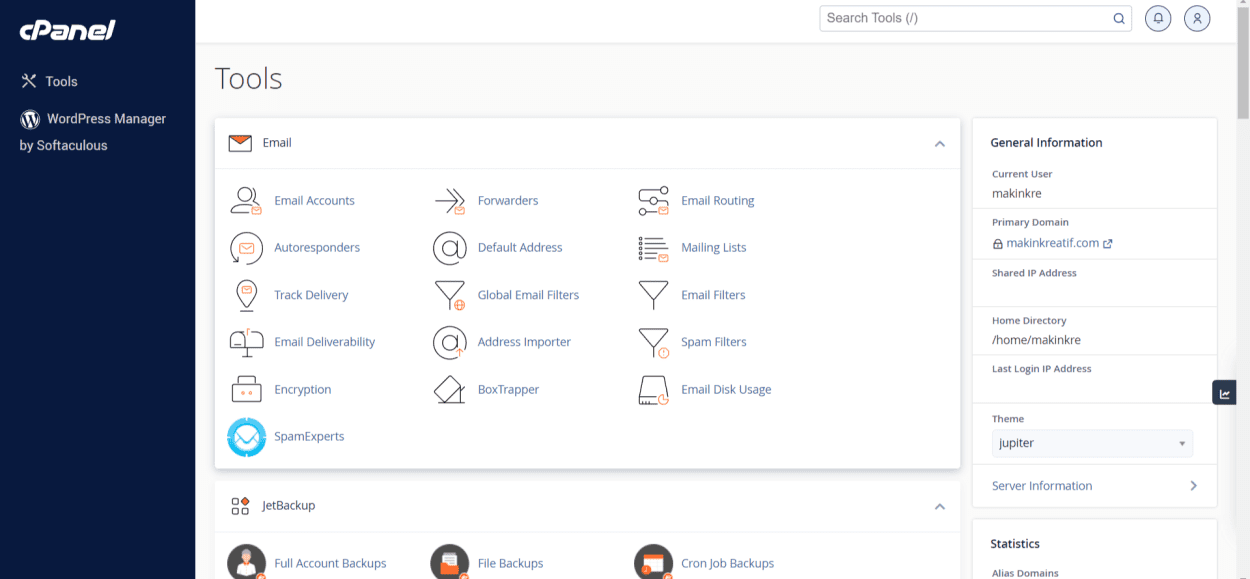Image resolution: width=1250 pixels, height=579 pixels.
Task: Click the Track Delivery icon
Action: click(x=246, y=294)
